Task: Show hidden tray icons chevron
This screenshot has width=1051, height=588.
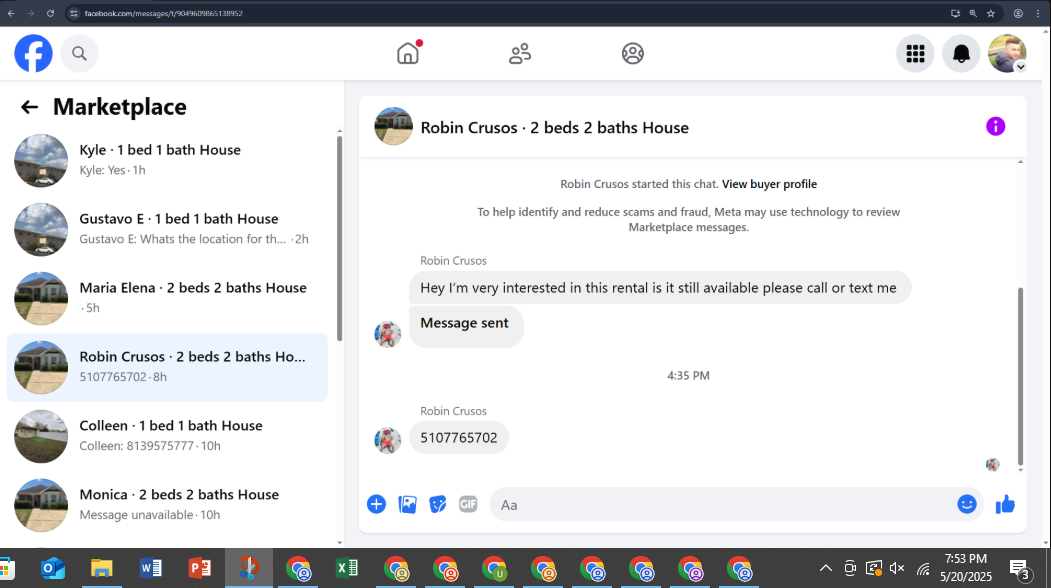Action: tap(826, 569)
